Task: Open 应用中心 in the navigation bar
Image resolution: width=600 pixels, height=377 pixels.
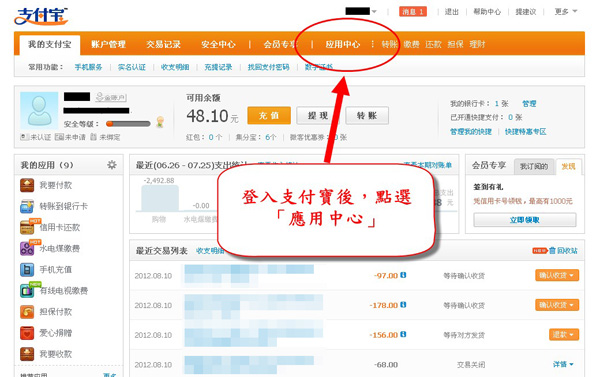Action: [343, 44]
